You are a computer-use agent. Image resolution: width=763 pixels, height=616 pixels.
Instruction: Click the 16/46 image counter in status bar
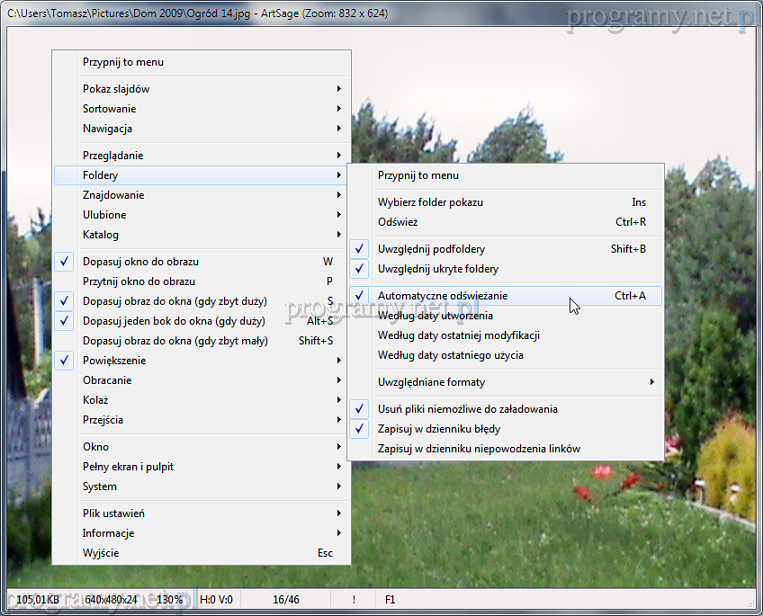[x=286, y=600]
